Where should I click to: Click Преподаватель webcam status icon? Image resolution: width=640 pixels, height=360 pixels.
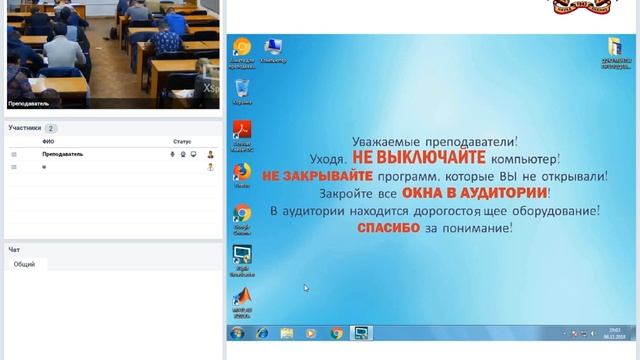(183, 154)
